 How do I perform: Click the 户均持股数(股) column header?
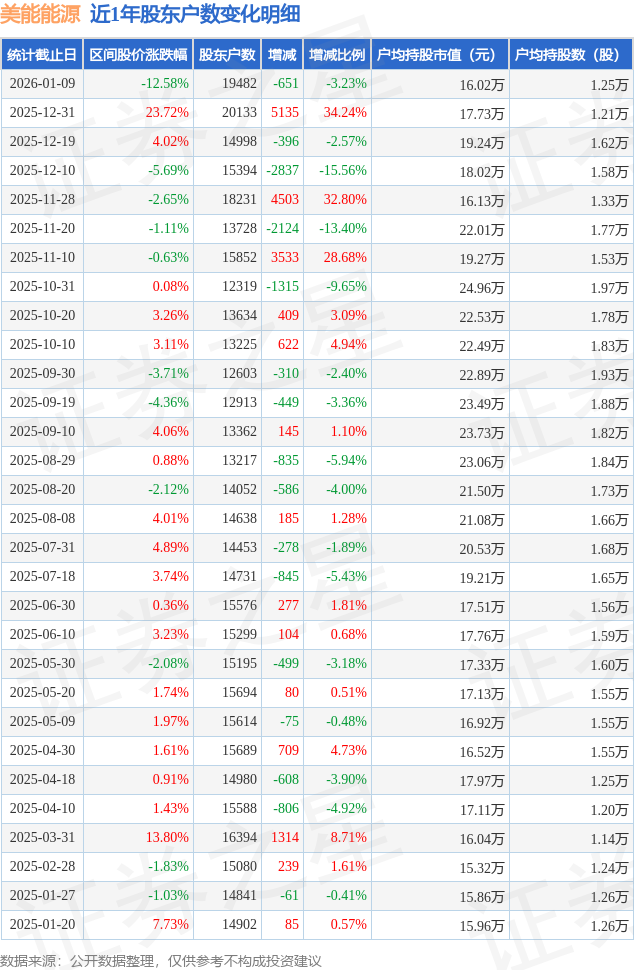click(x=570, y=55)
